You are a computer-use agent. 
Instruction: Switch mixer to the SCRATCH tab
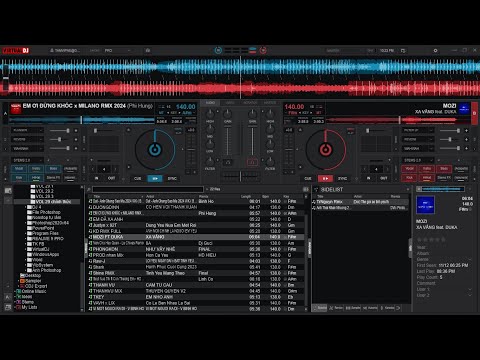pos(250,103)
